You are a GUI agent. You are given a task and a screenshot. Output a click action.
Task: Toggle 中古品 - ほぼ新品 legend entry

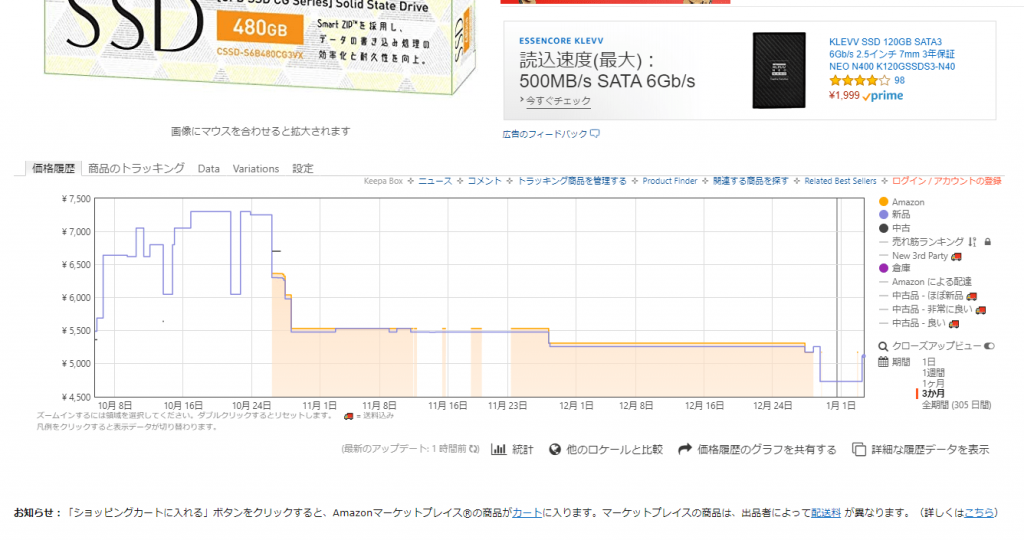tap(921, 296)
